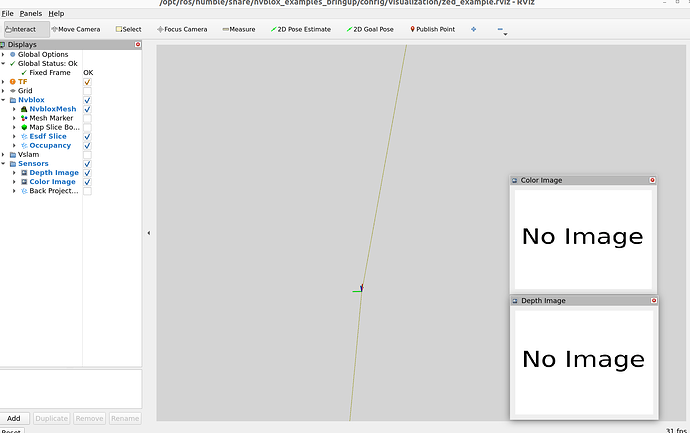Image resolution: width=690 pixels, height=433 pixels.
Task: Enable the Back Projection checkbox
Action: click(x=87, y=191)
